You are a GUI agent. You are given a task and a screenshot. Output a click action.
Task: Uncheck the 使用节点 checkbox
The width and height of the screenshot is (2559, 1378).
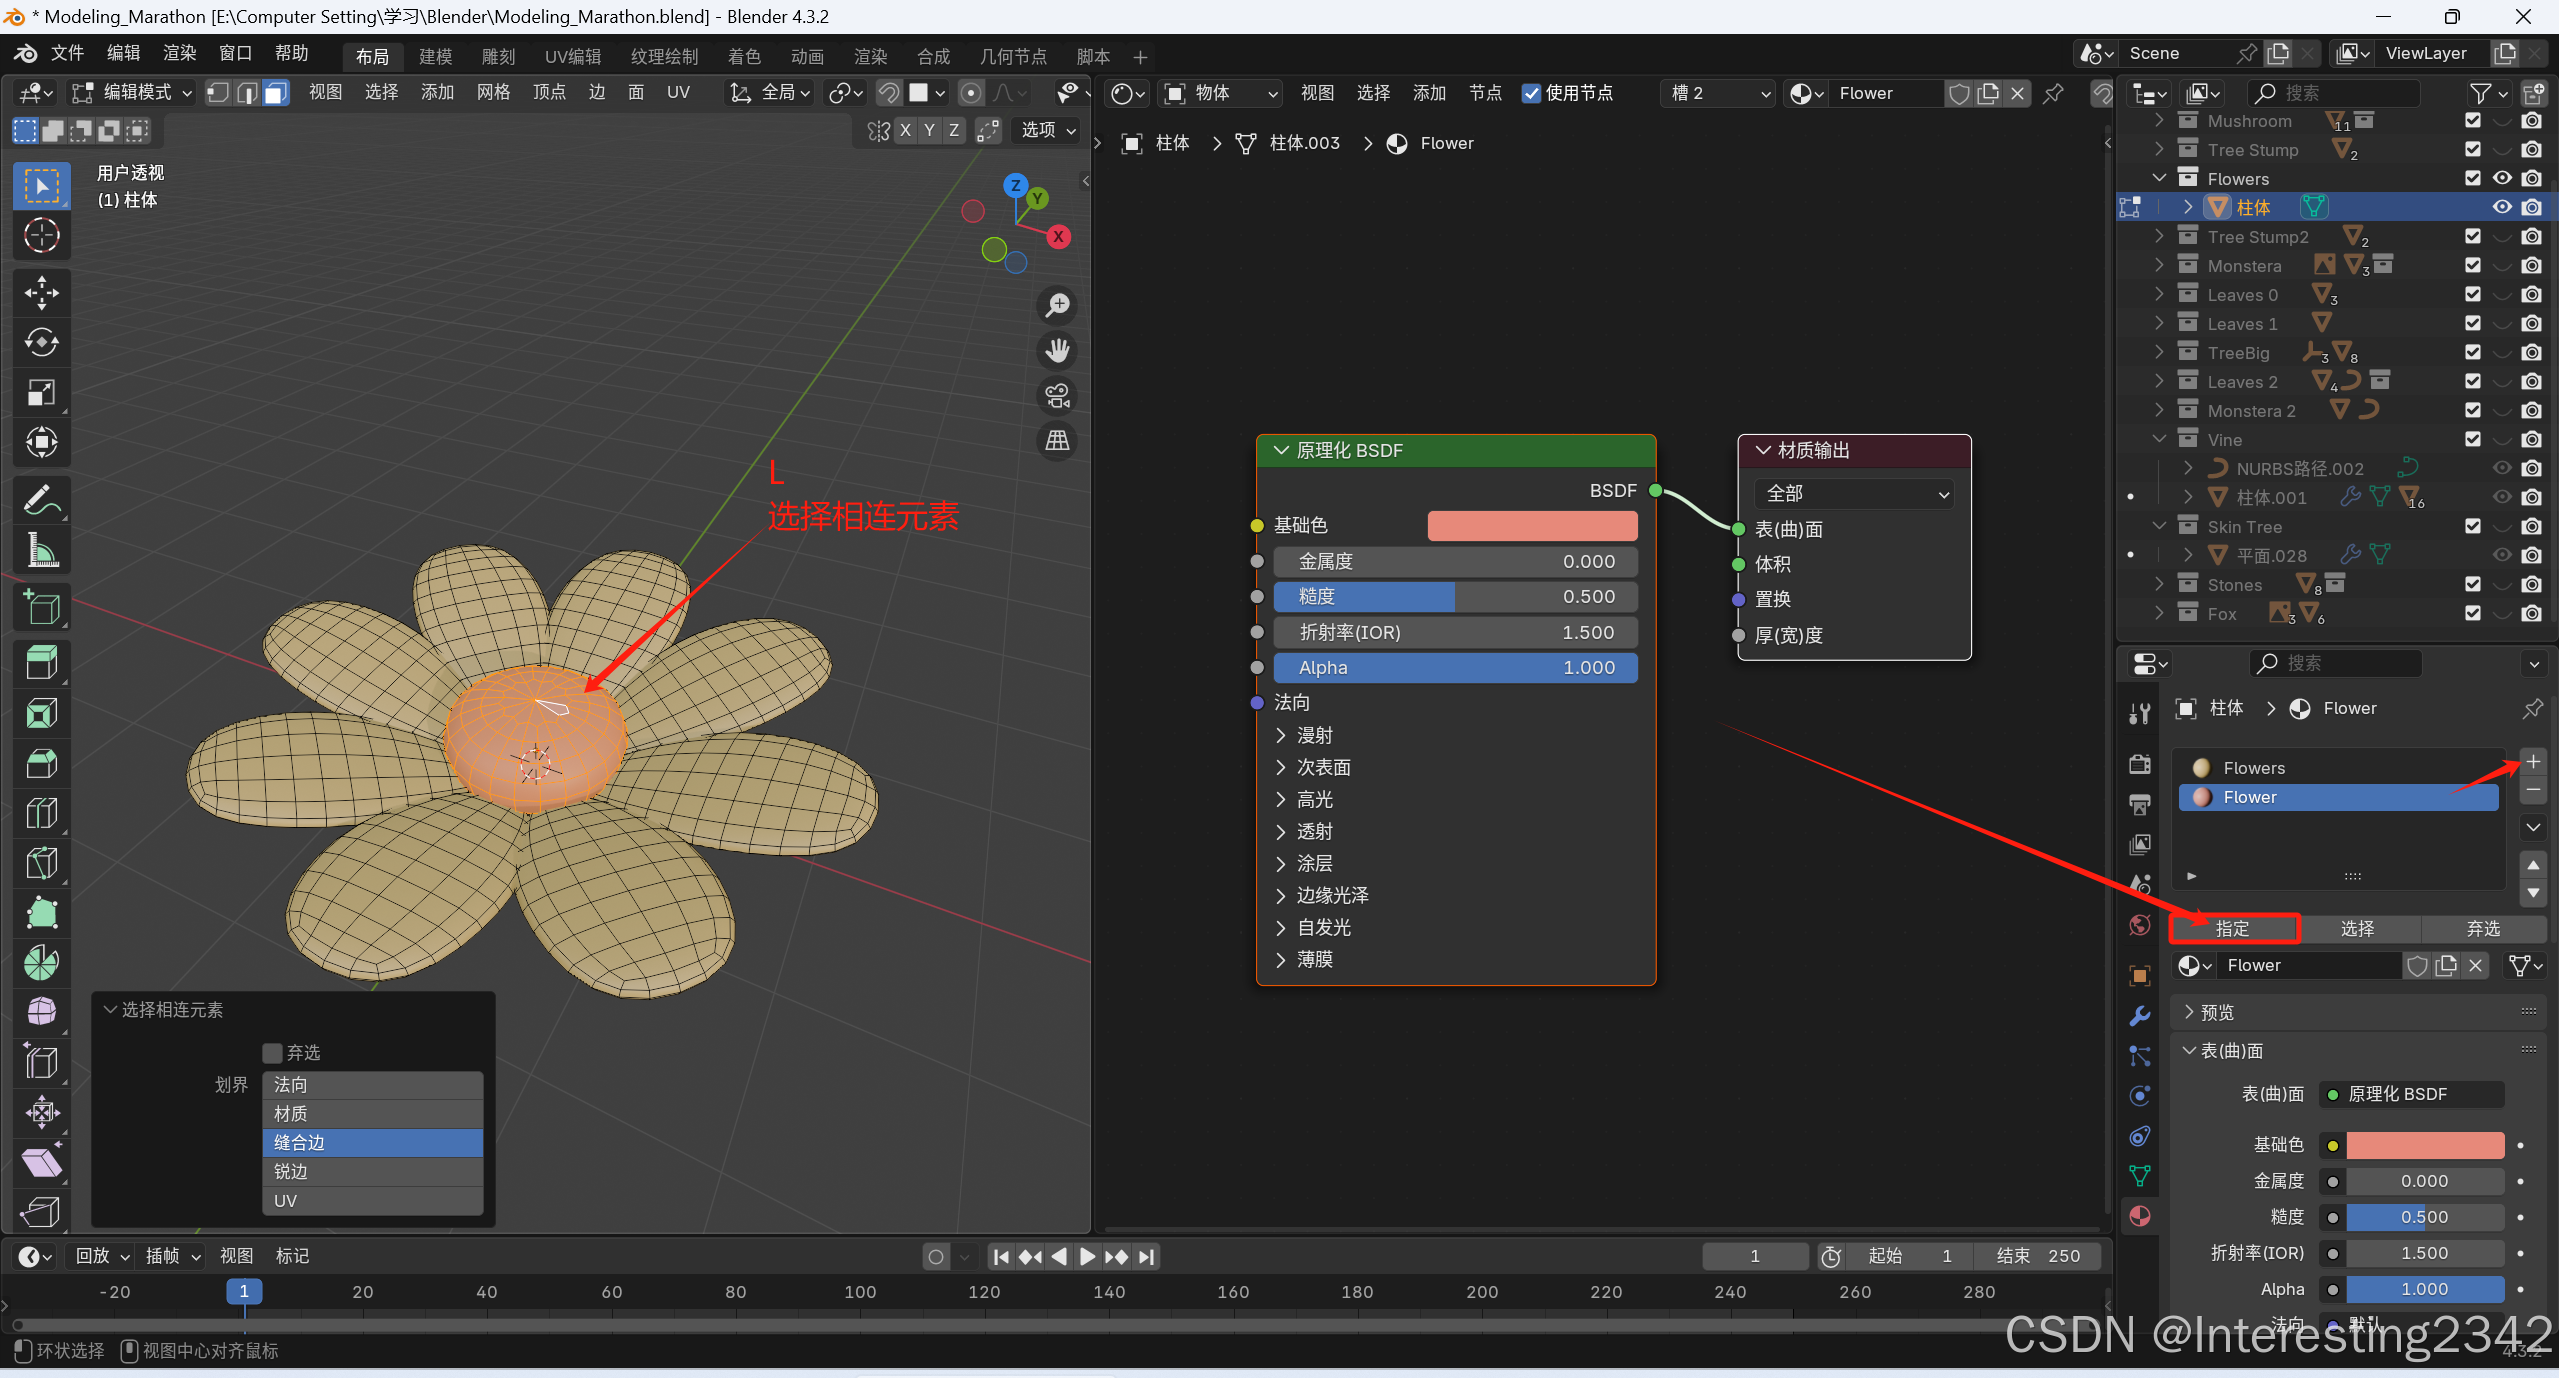1531,93
